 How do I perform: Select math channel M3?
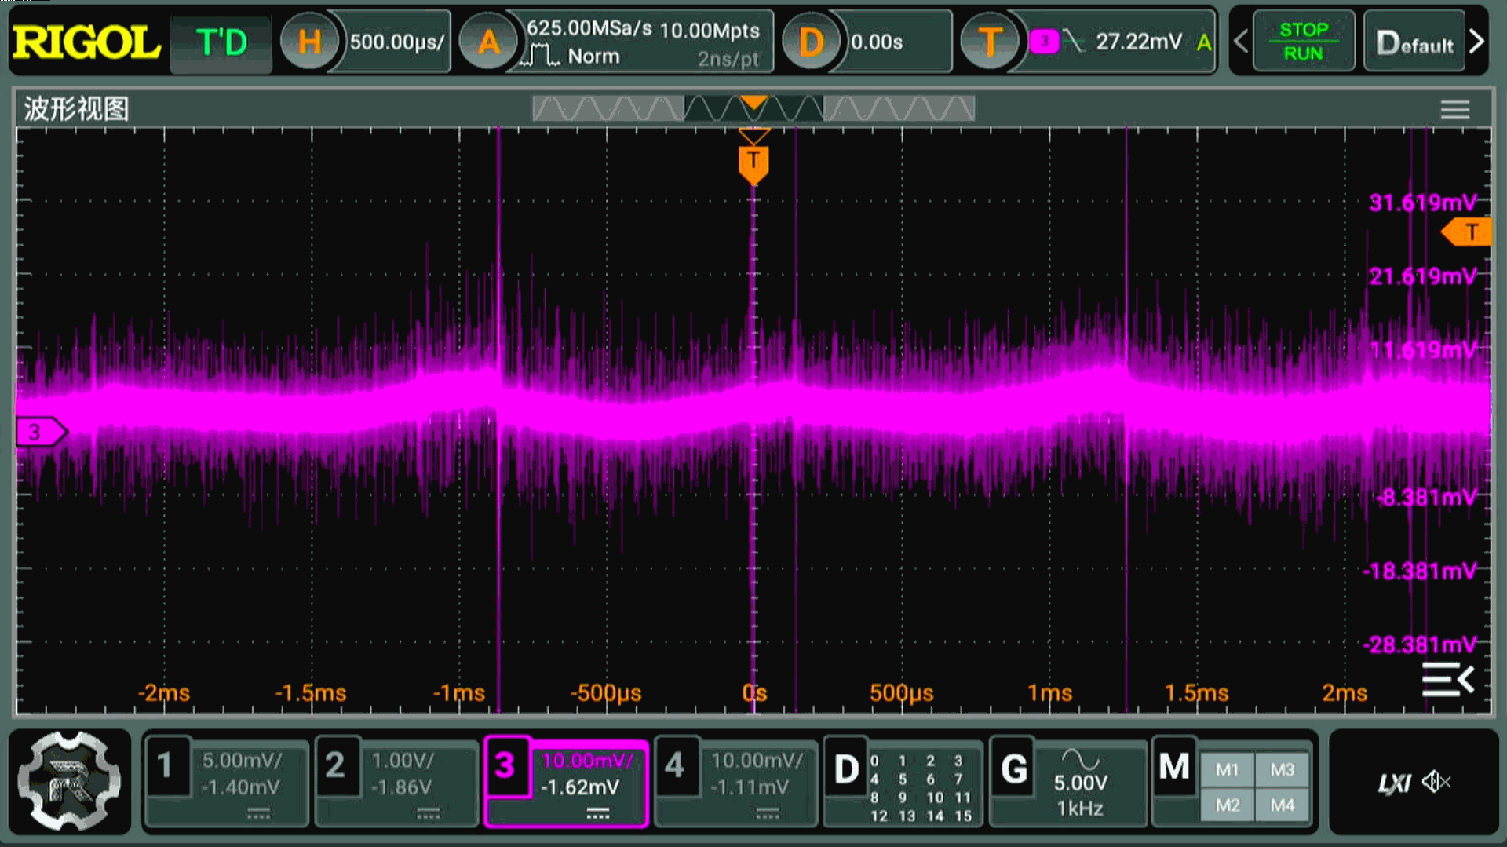click(x=1282, y=769)
